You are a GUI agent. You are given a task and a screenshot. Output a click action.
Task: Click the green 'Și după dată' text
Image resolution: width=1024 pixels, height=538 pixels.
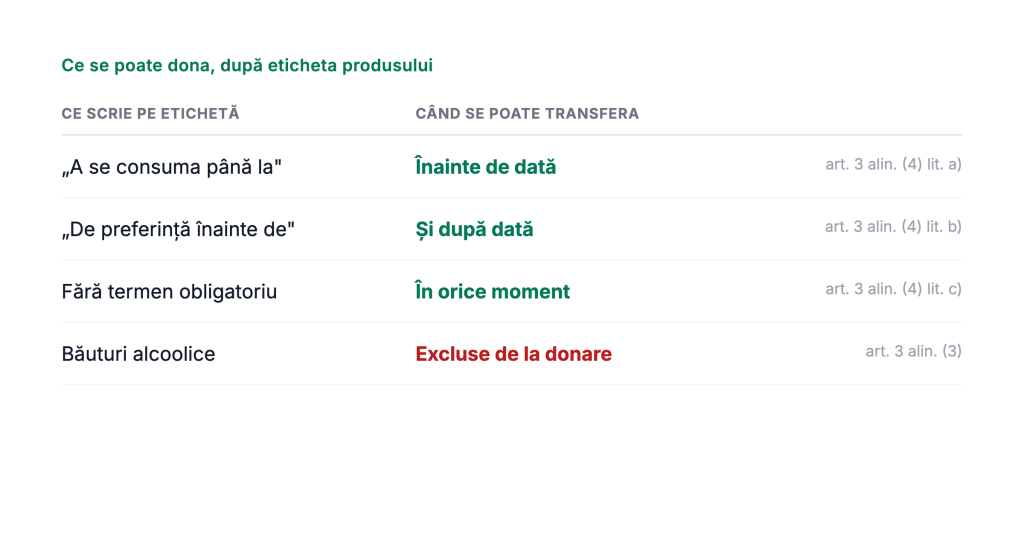pyautogui.click(x=474, y=229)
